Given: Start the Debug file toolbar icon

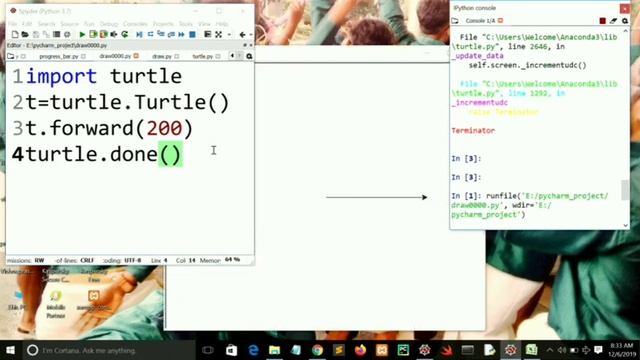Looking at the screenshot, I should pyautogui.click(x=139, y=35).
